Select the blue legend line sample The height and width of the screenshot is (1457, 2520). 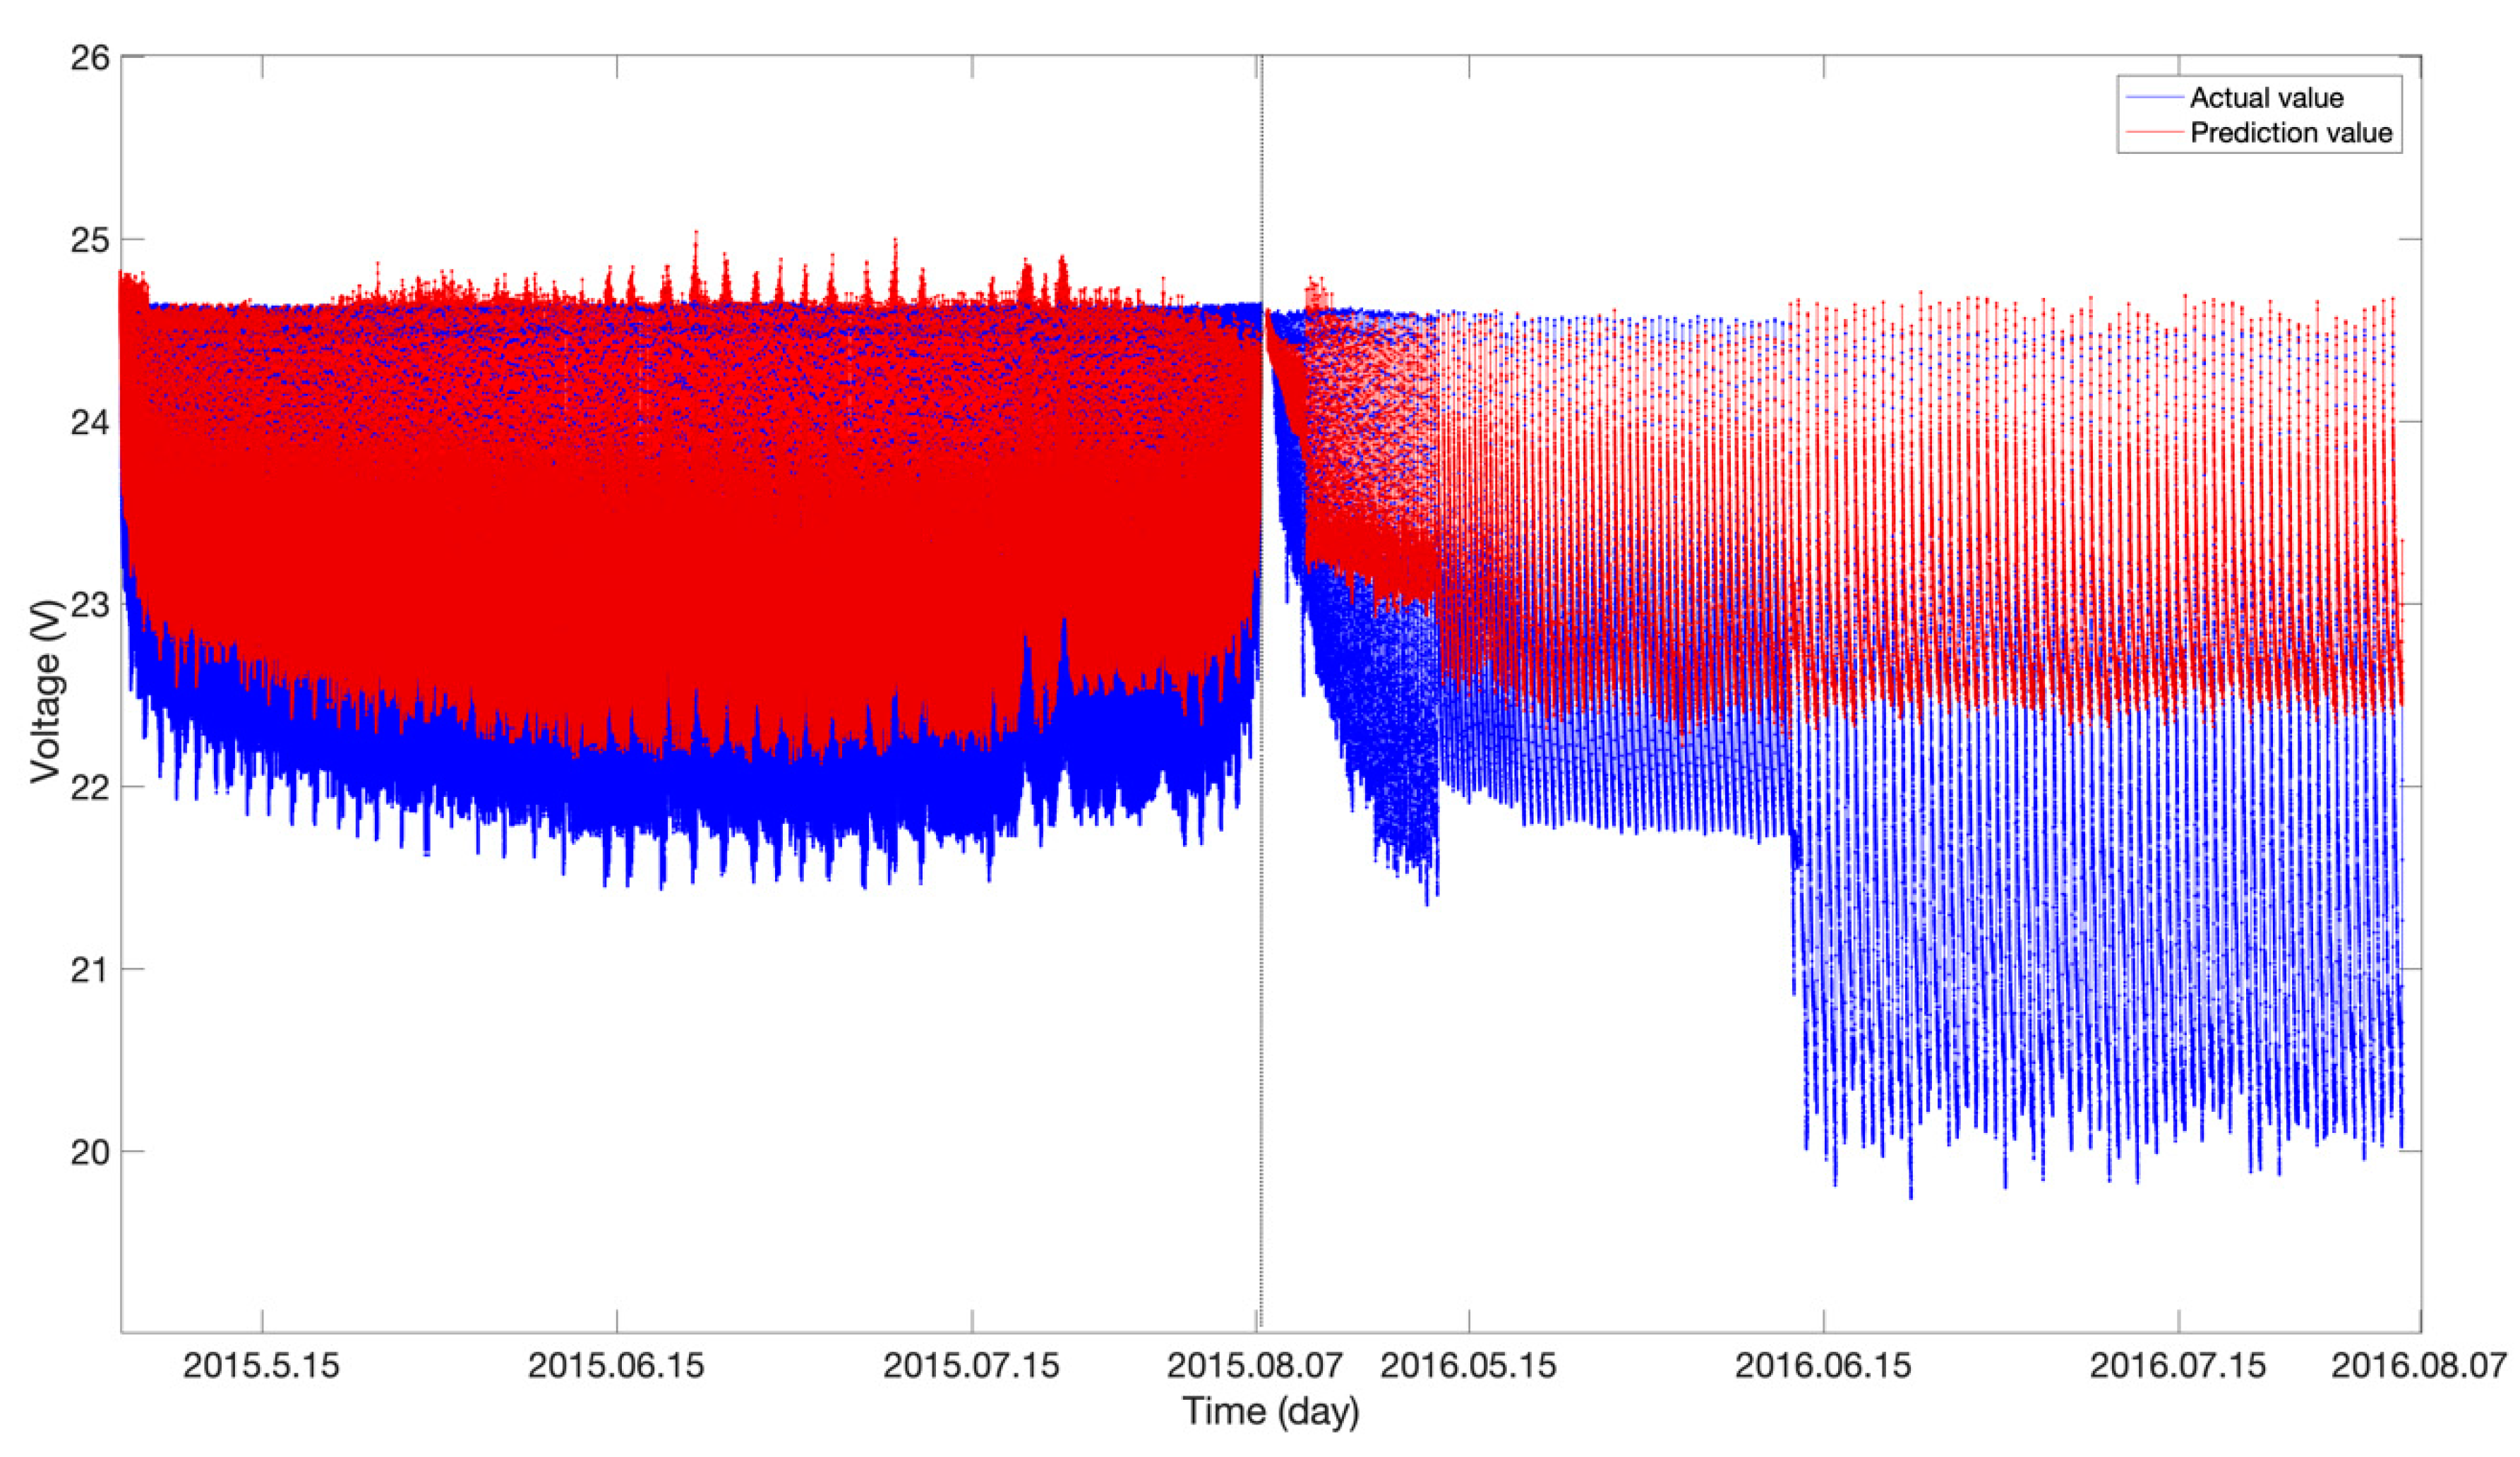pos(2155,98)
